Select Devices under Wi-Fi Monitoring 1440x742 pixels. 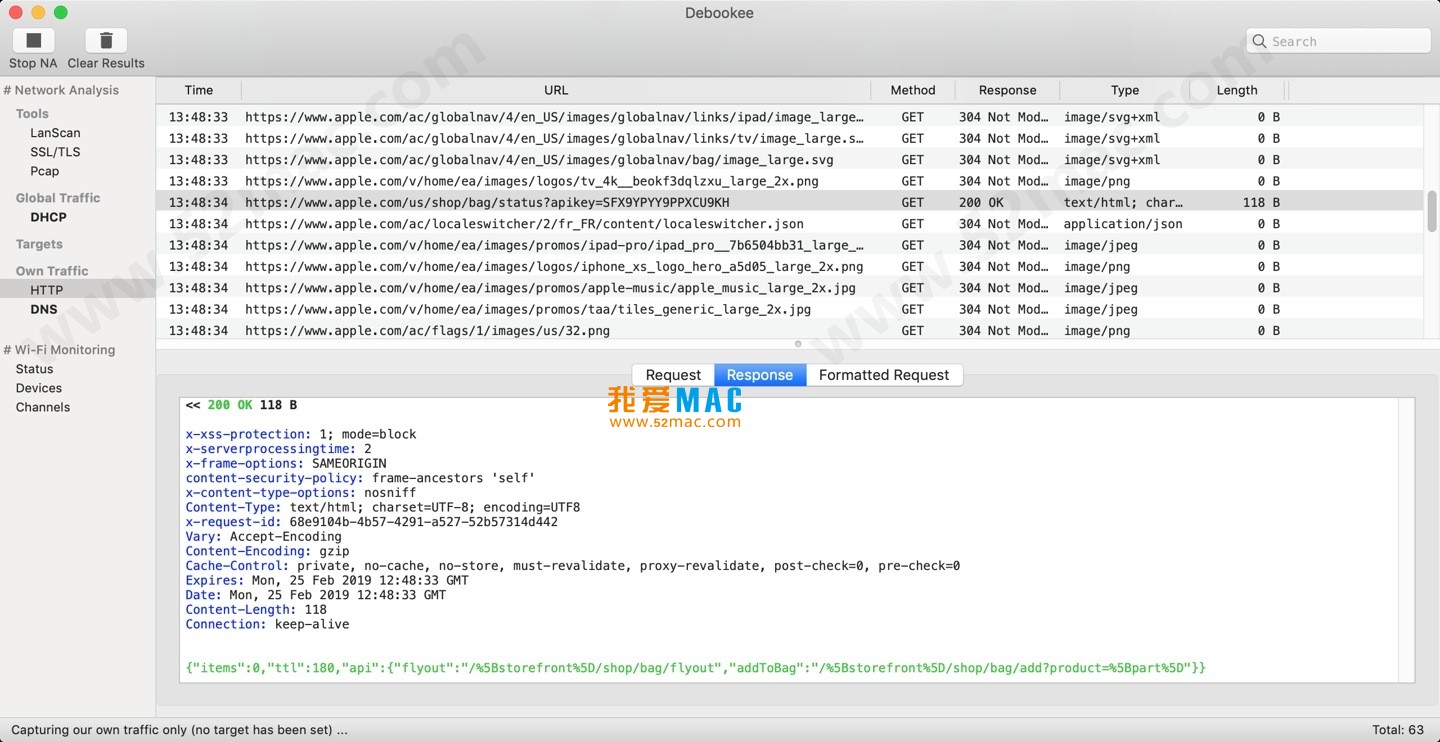click(38, 388)
